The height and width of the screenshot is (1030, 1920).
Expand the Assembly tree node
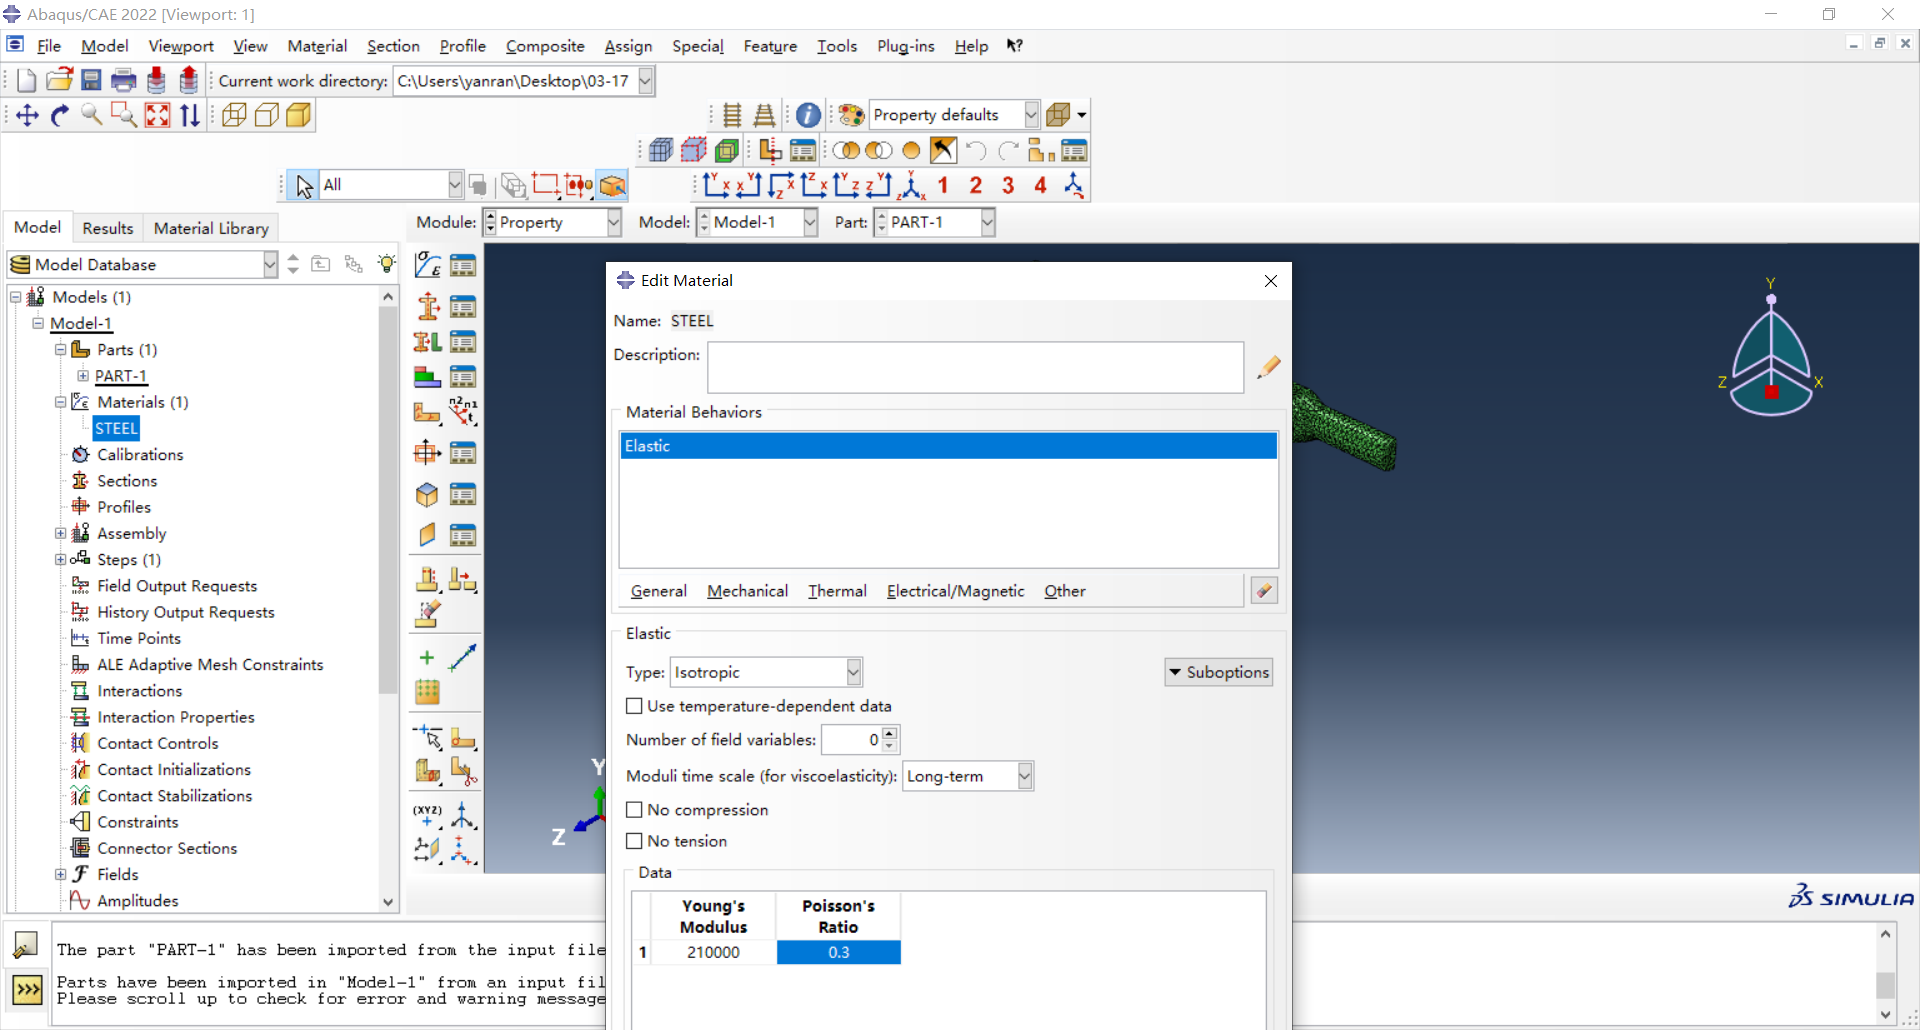click(60, 533)
